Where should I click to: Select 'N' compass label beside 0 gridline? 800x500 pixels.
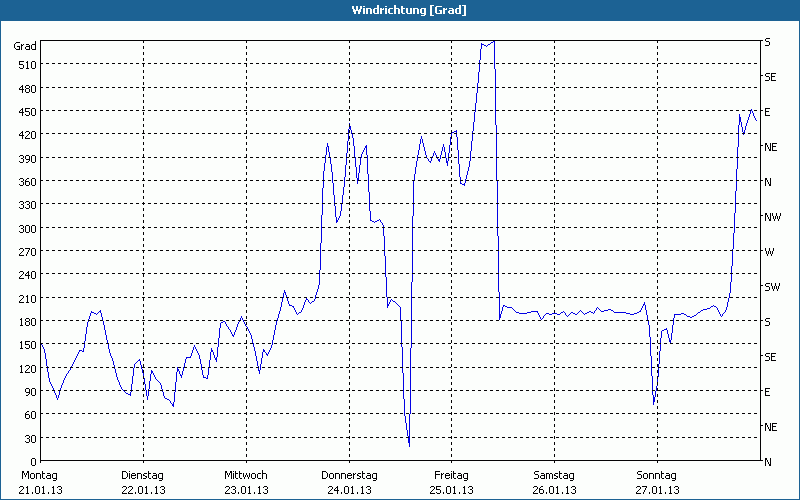tap(767, 462)
